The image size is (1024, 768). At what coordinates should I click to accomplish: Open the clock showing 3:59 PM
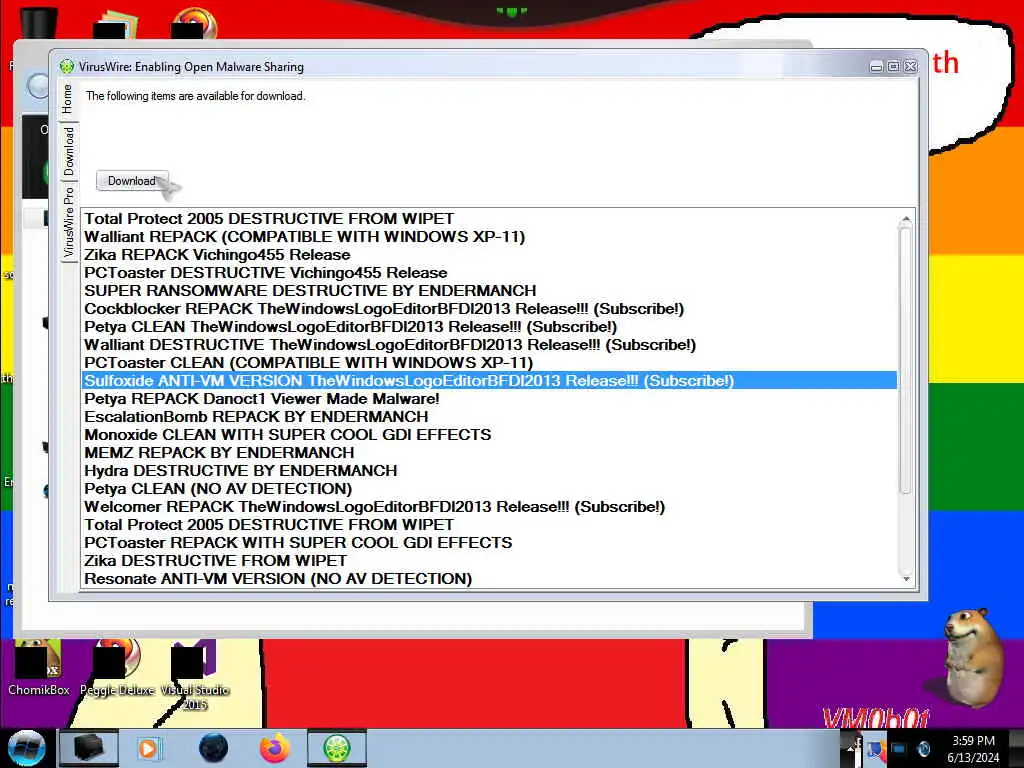[x=973, y=748]
